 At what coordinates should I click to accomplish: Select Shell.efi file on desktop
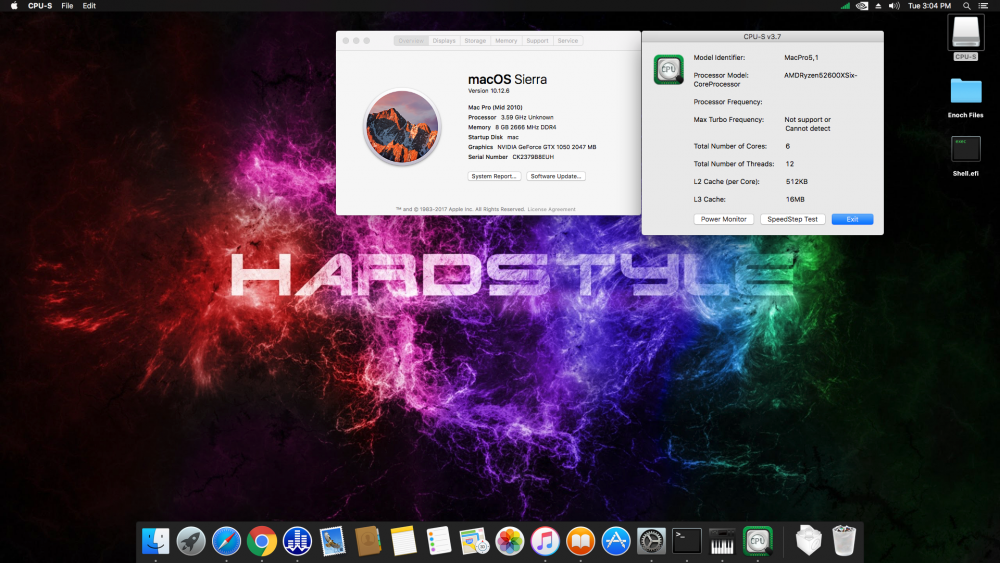point(966,149)
